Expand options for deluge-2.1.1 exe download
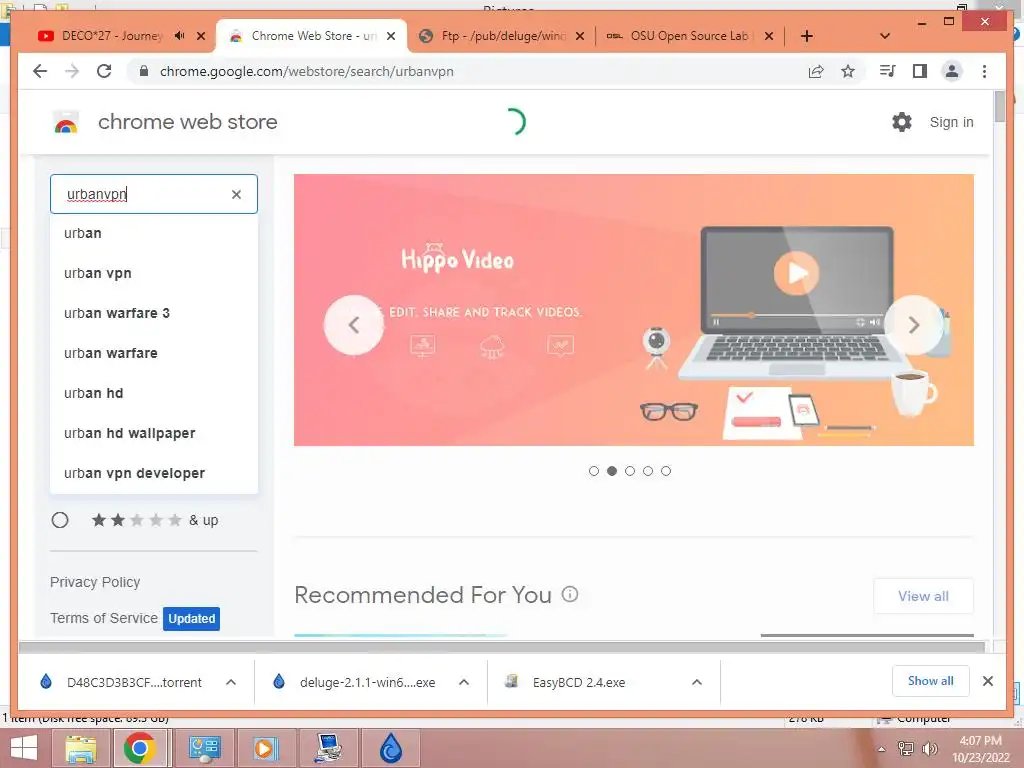 [x=464, y=682]
